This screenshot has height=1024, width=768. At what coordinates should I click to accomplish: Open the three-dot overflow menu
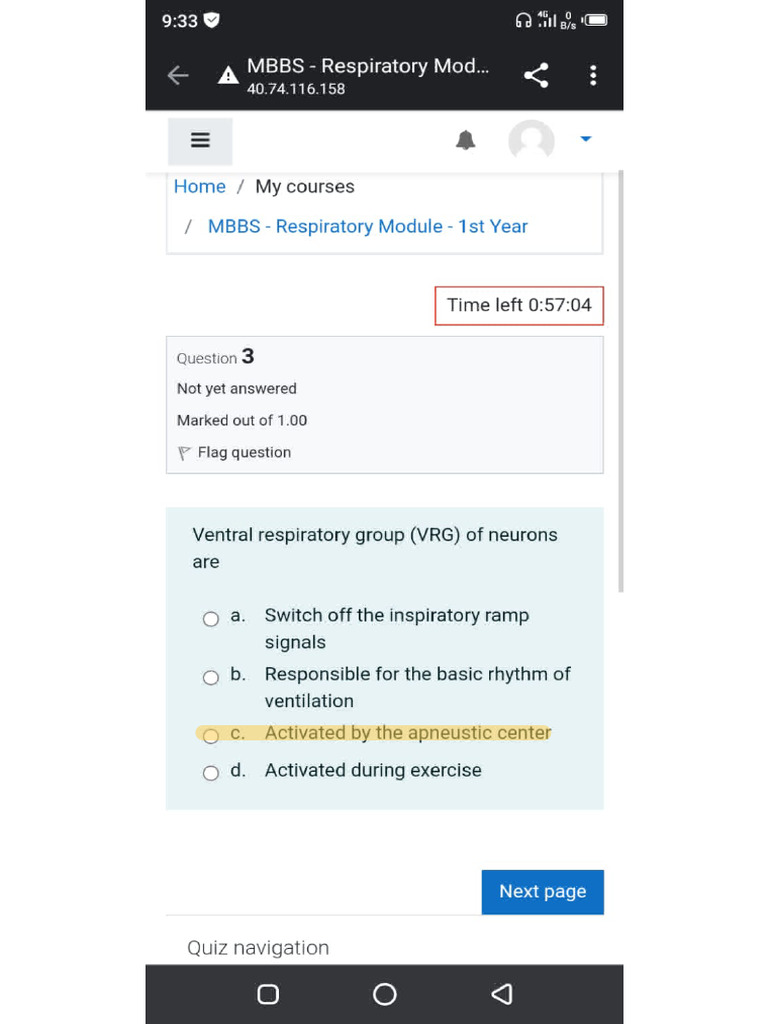[593, 76]
